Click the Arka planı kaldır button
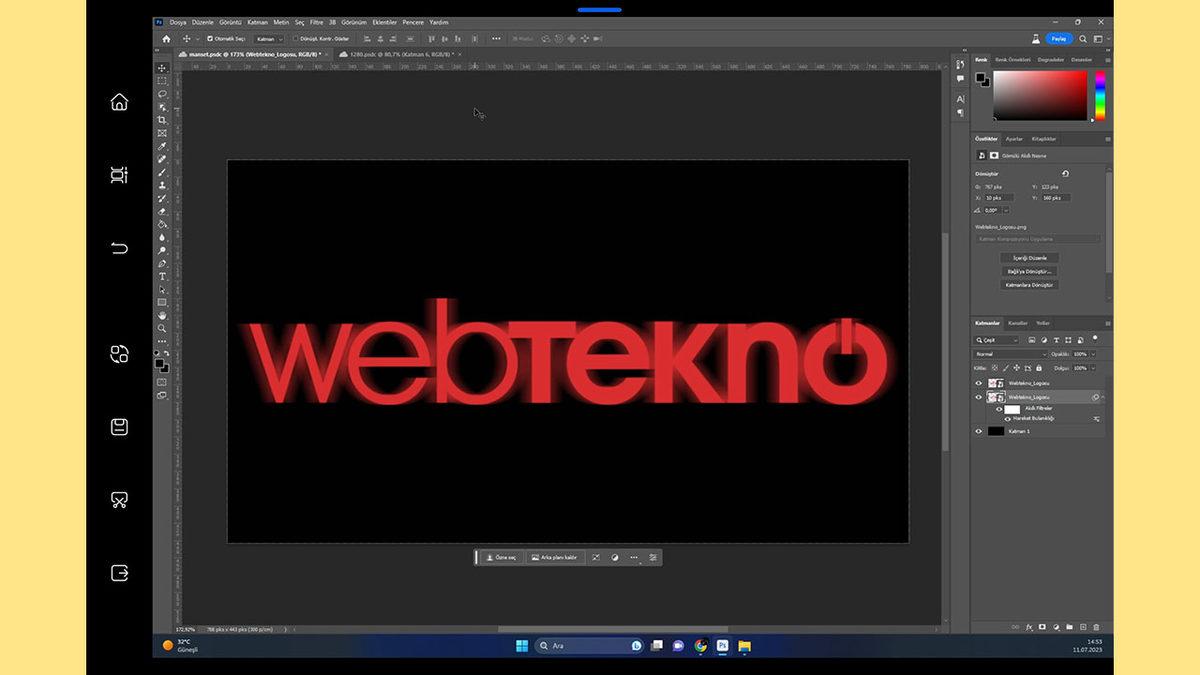 point(554,557)
